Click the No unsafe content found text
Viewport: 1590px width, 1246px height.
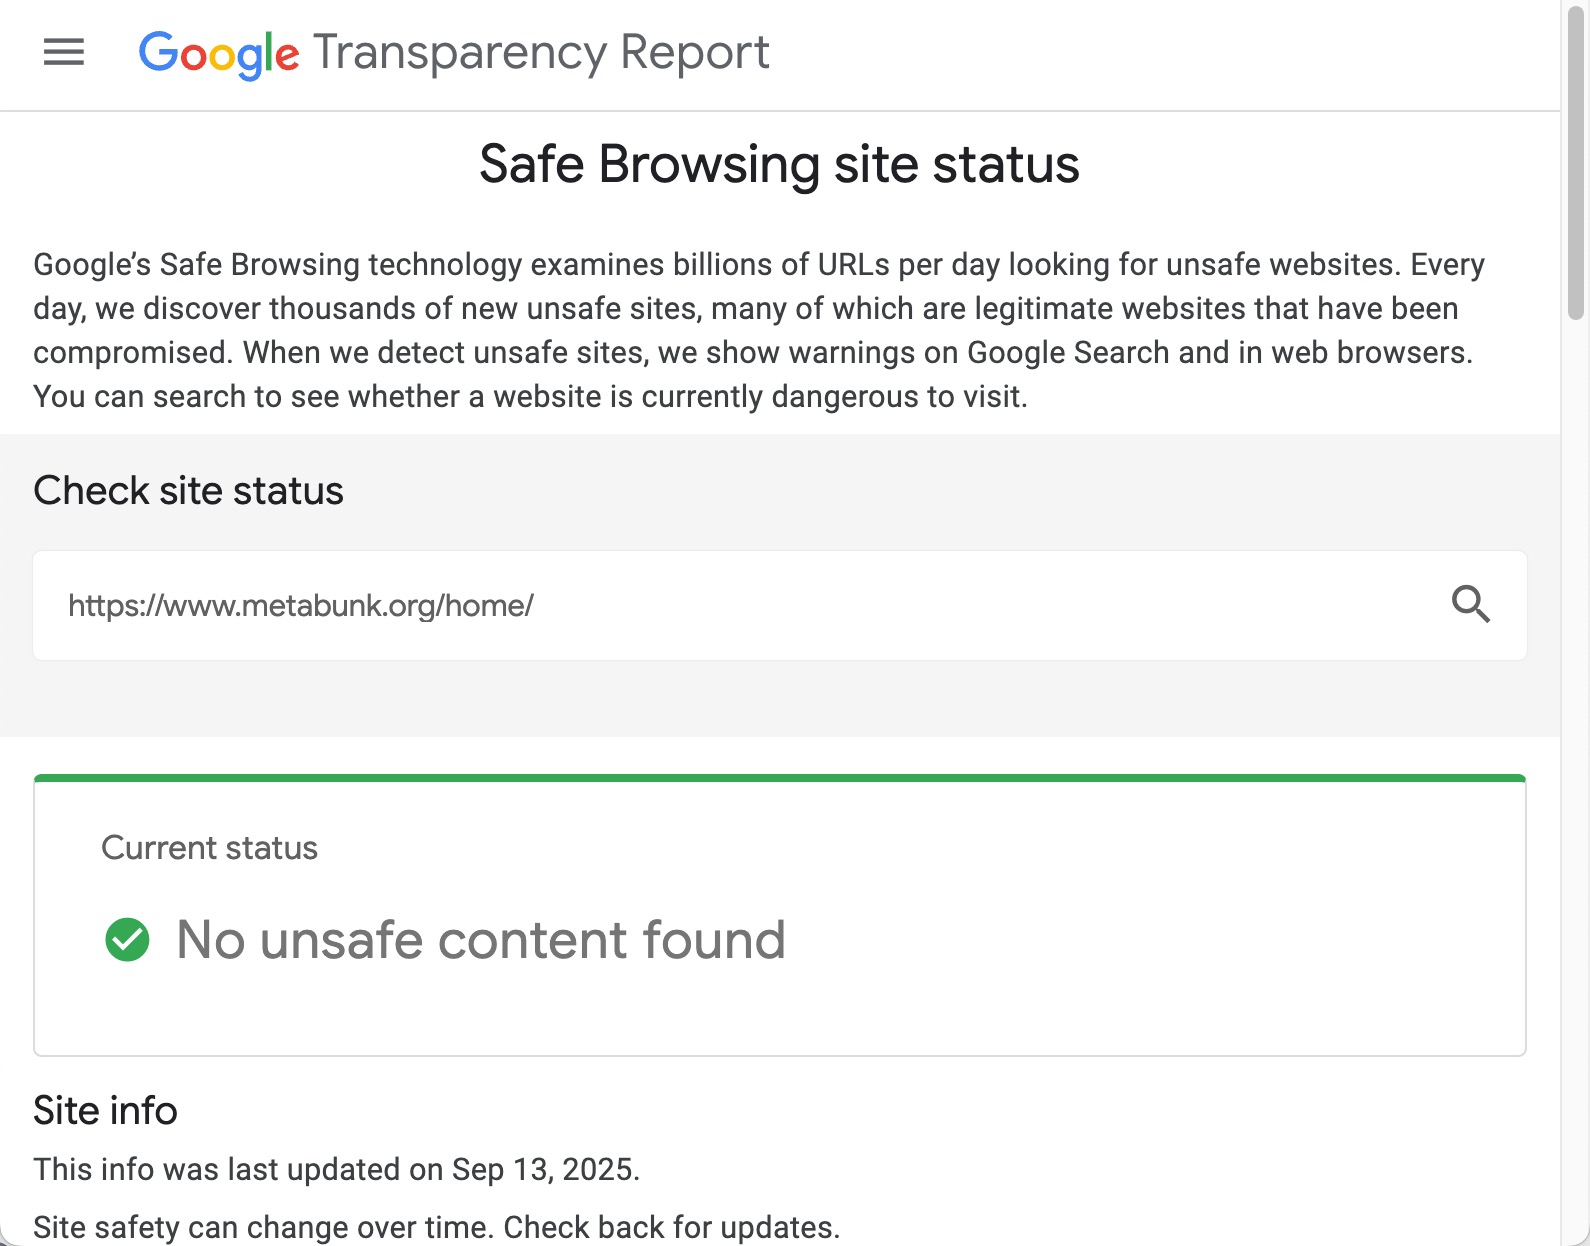pos(480,940)
